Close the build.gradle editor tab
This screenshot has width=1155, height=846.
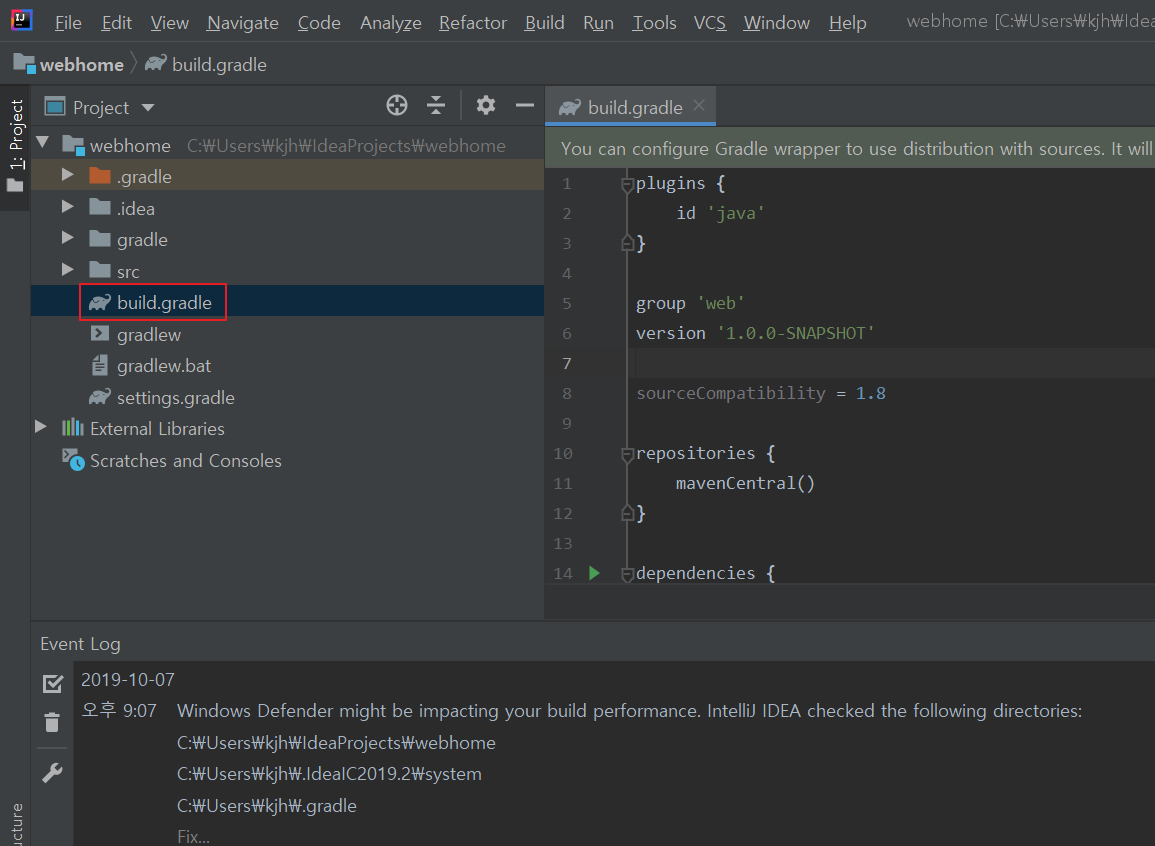(x=699, y=105)
